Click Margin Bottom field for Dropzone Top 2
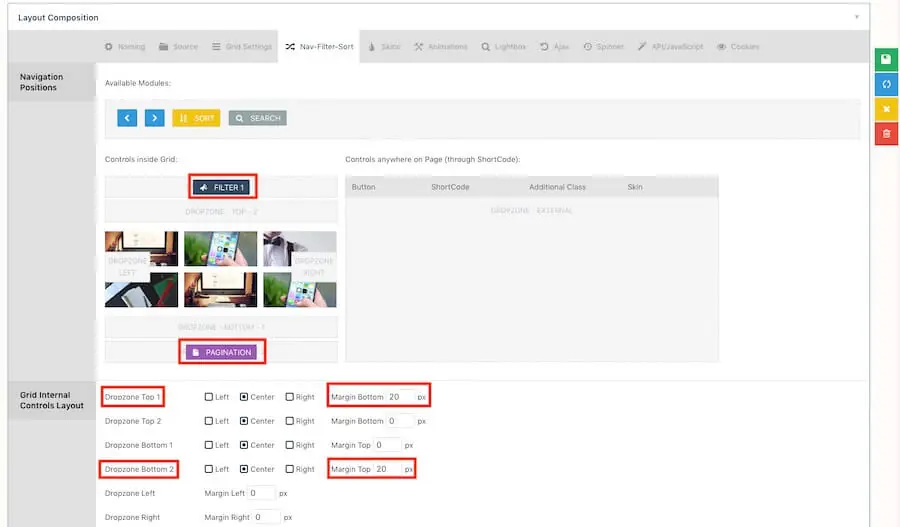Screen dimensions: 900x527 (x=401, y=421)
